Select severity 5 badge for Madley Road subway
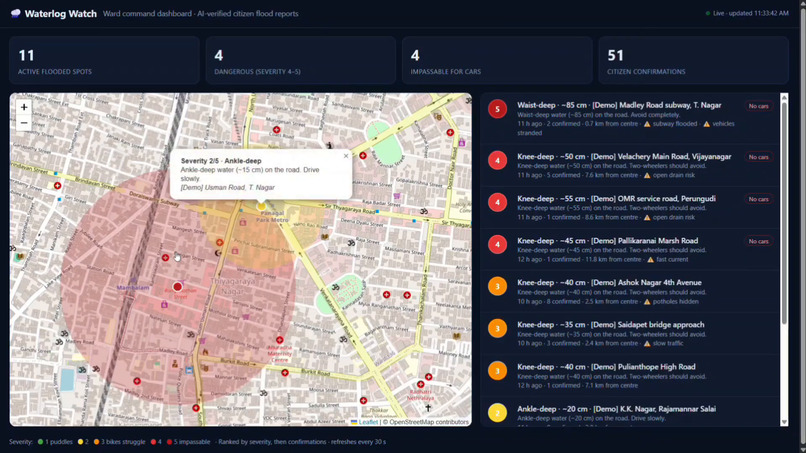 (498, 109)
